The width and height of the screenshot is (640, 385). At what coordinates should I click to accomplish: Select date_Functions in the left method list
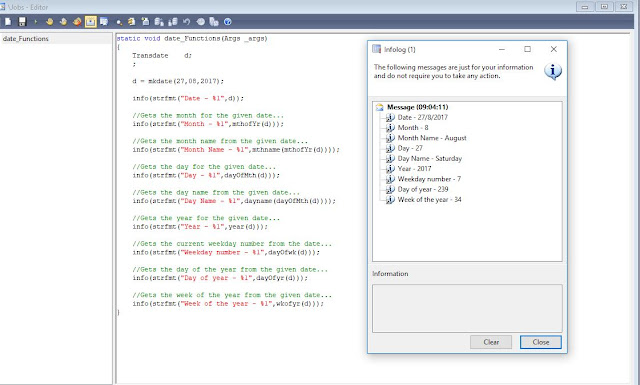point(26,39)
